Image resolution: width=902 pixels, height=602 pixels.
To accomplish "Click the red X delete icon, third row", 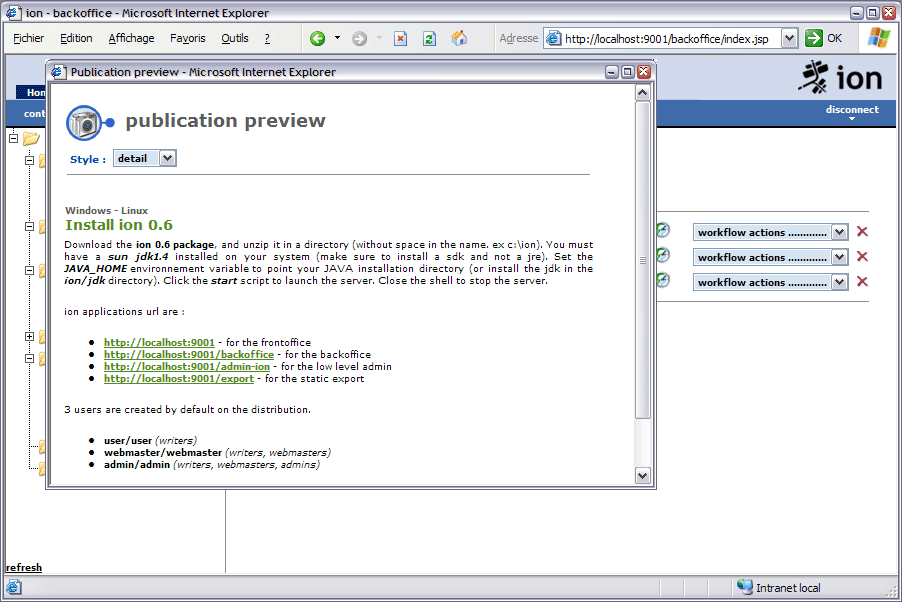I will (862, 281).
